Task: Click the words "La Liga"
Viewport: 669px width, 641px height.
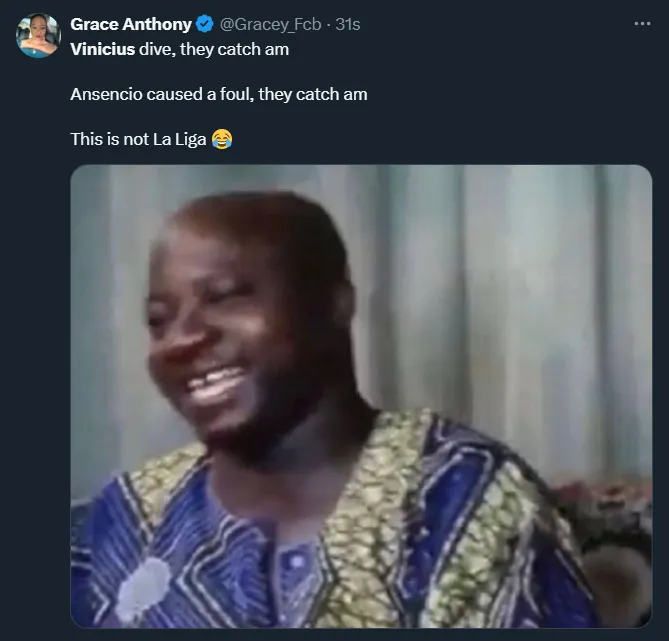Action: coord(178,139)
